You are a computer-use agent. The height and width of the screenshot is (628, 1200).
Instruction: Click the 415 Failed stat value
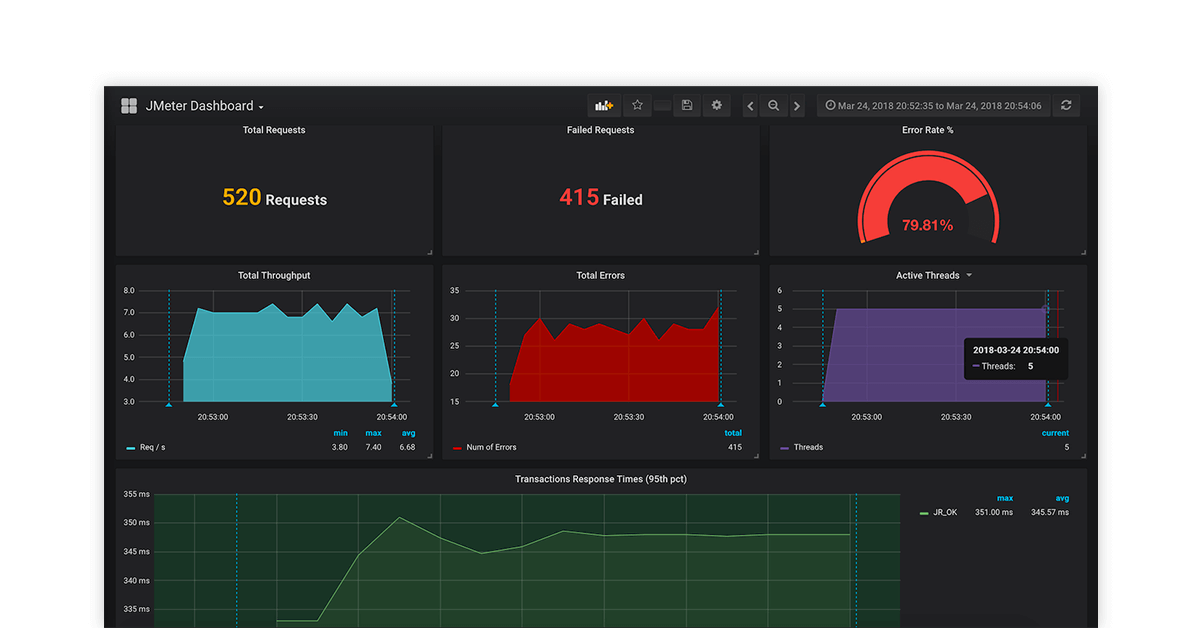600,198
